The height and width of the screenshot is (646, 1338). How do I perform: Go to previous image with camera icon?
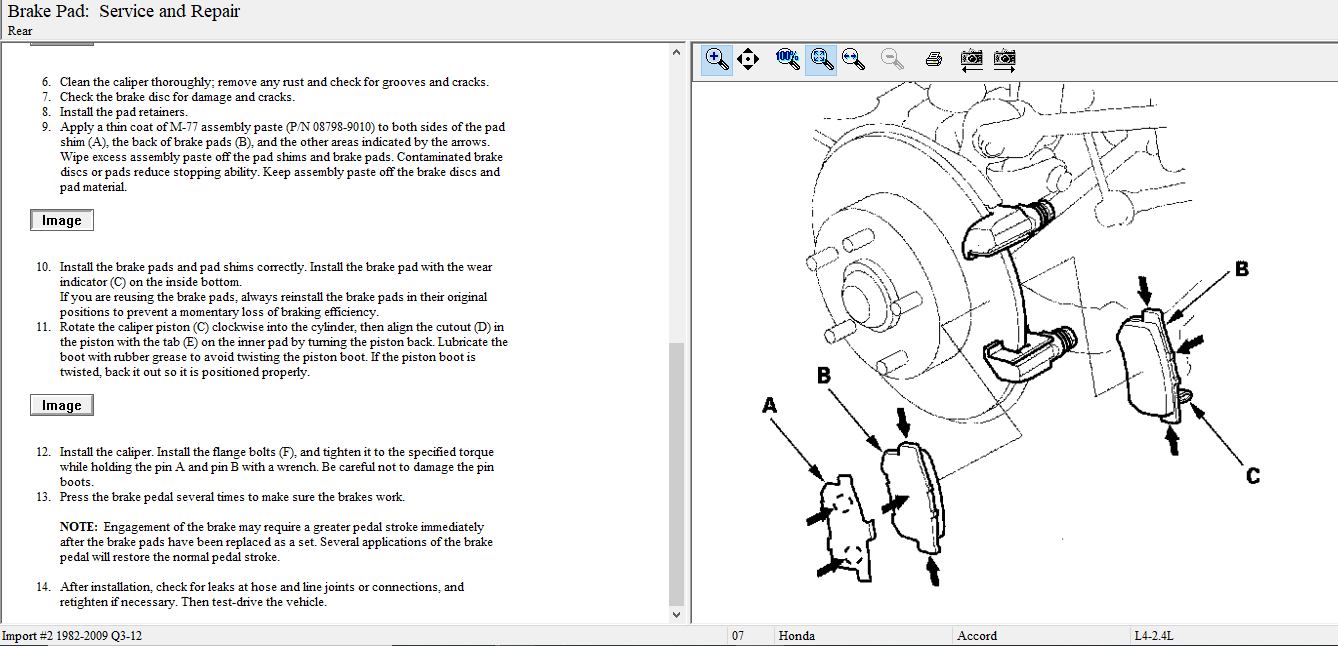[x=971, y=59]
